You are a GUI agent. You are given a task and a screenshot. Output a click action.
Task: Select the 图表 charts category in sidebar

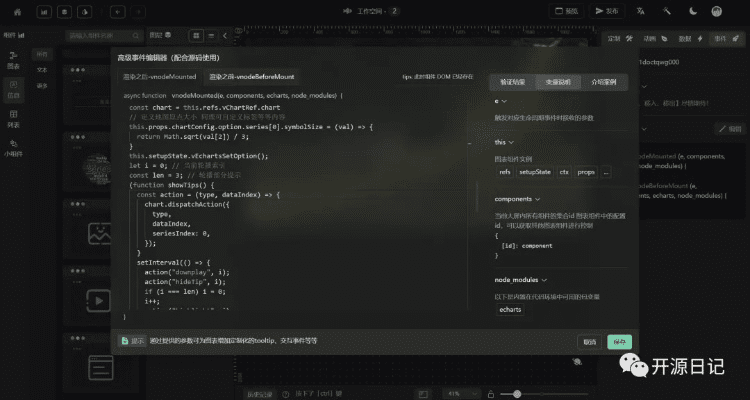[x=13, y=61]
